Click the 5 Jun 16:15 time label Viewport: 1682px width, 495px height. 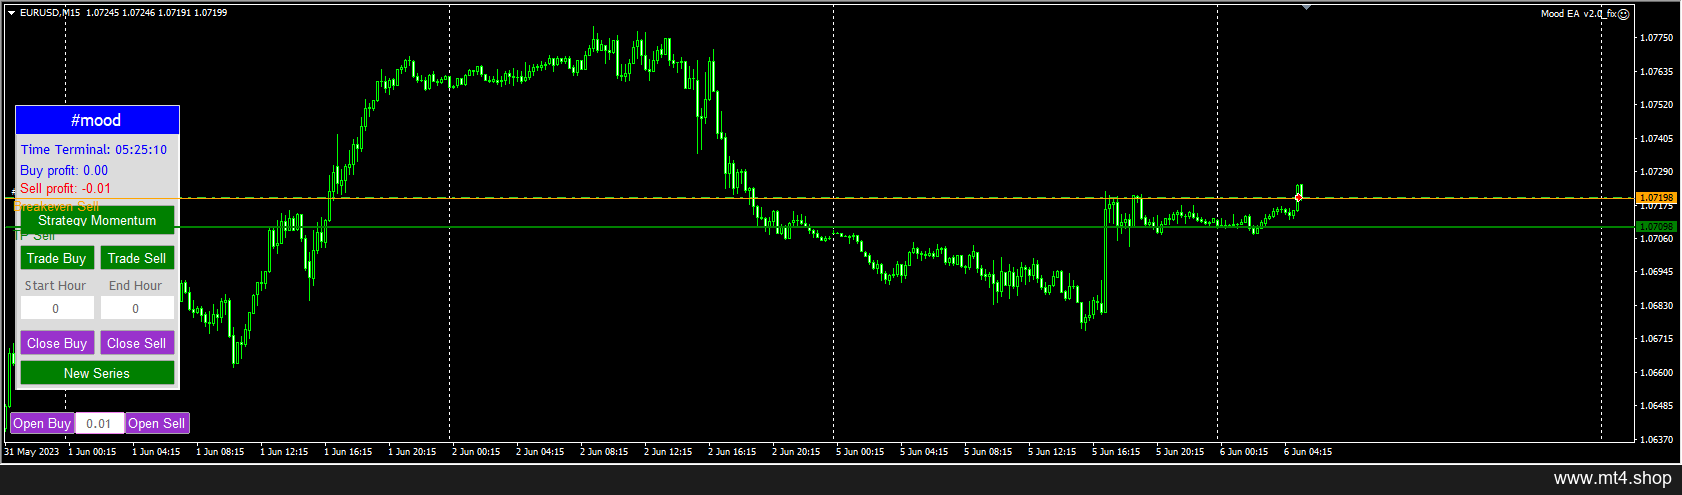(x=1116, y=451)
